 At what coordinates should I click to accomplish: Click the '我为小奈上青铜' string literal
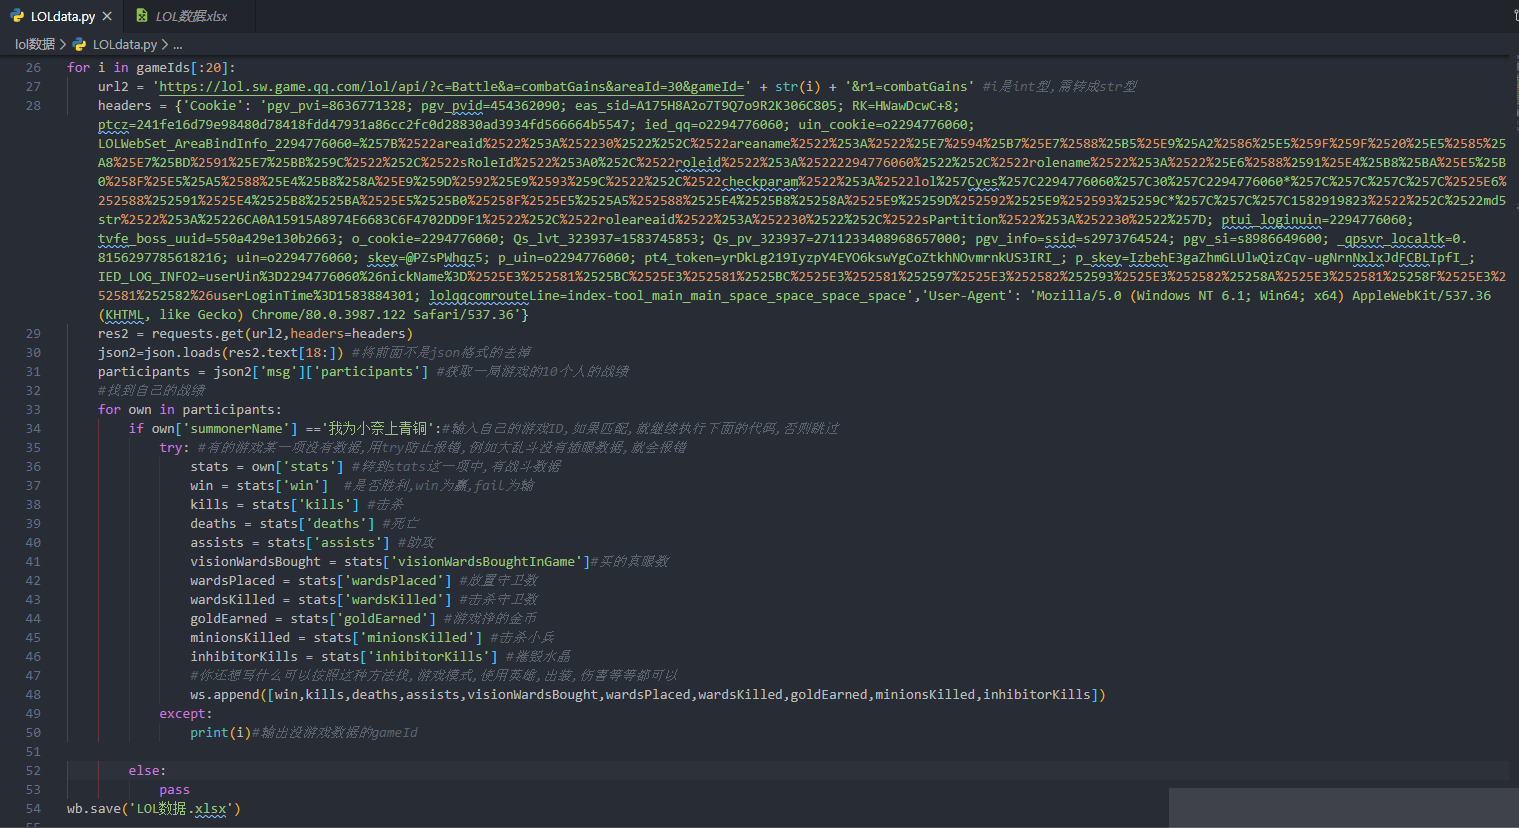(378, 428)
